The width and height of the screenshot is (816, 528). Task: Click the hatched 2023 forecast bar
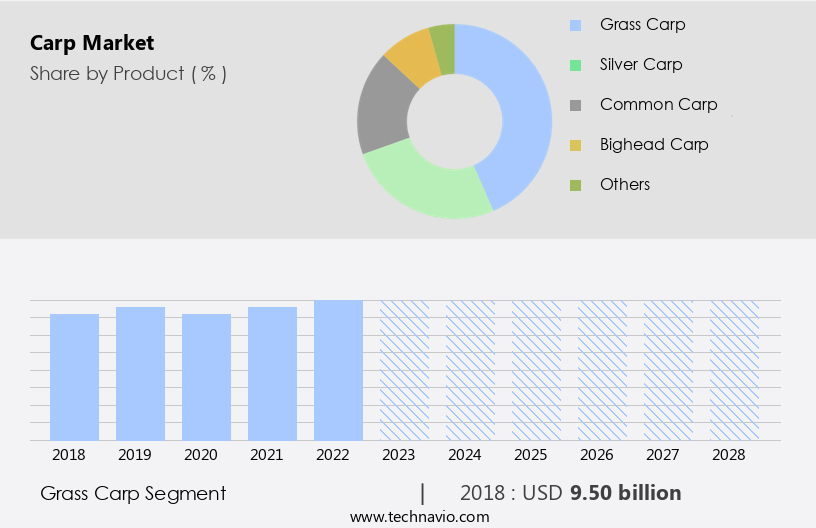(404, 370)
